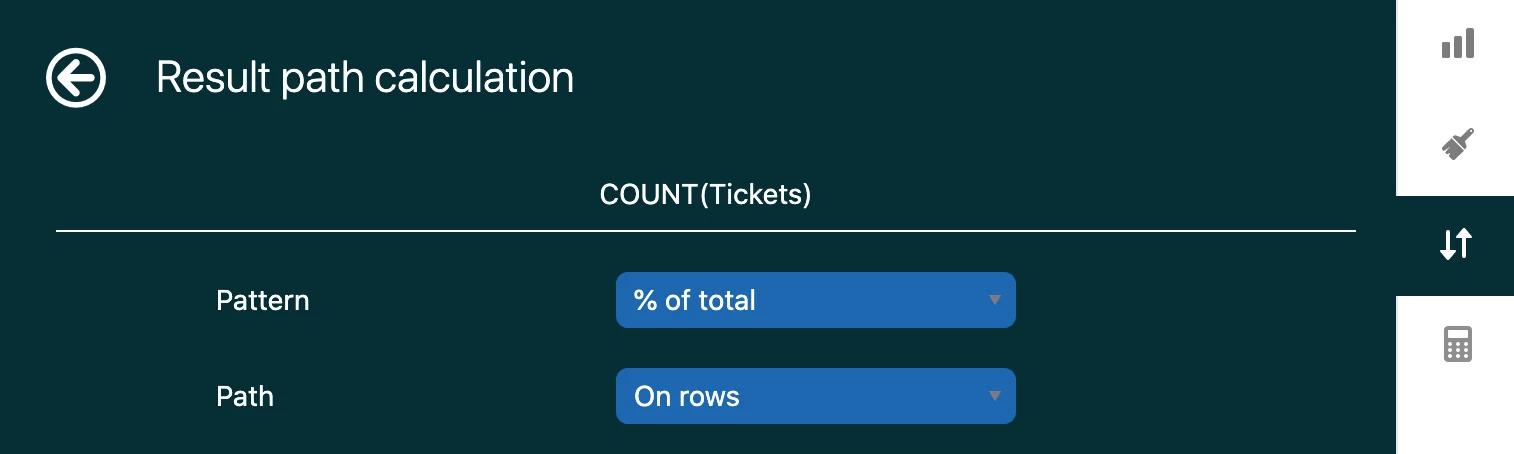Click the word "Result" in the heading
Viewport: 1514px width, 454px height.
coord(213,78)
